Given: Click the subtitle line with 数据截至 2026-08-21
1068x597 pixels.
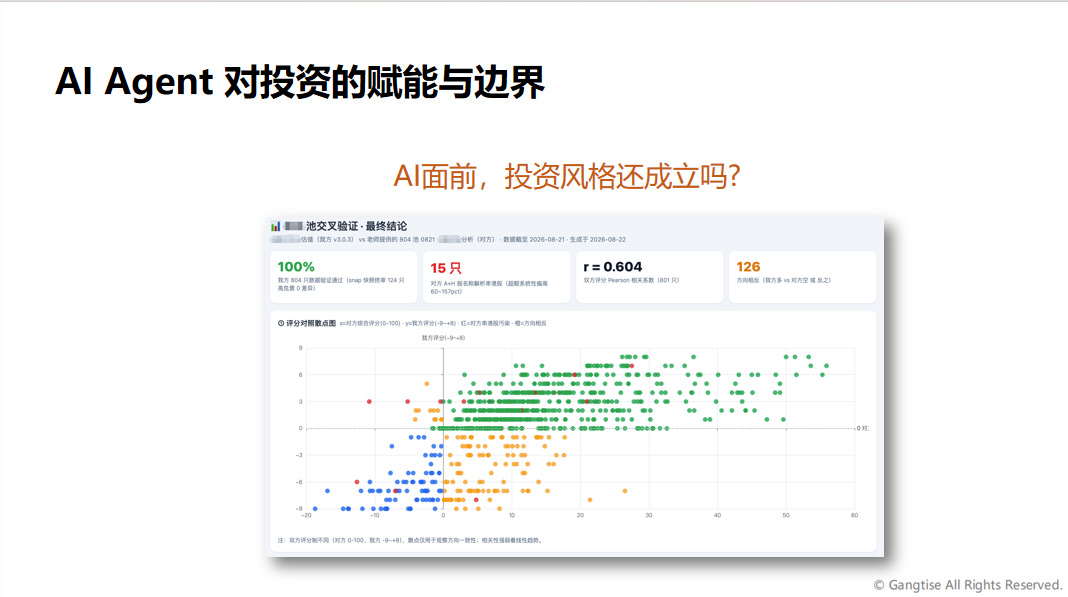Looking at the screenshot, I should click(x=448, y=239).
